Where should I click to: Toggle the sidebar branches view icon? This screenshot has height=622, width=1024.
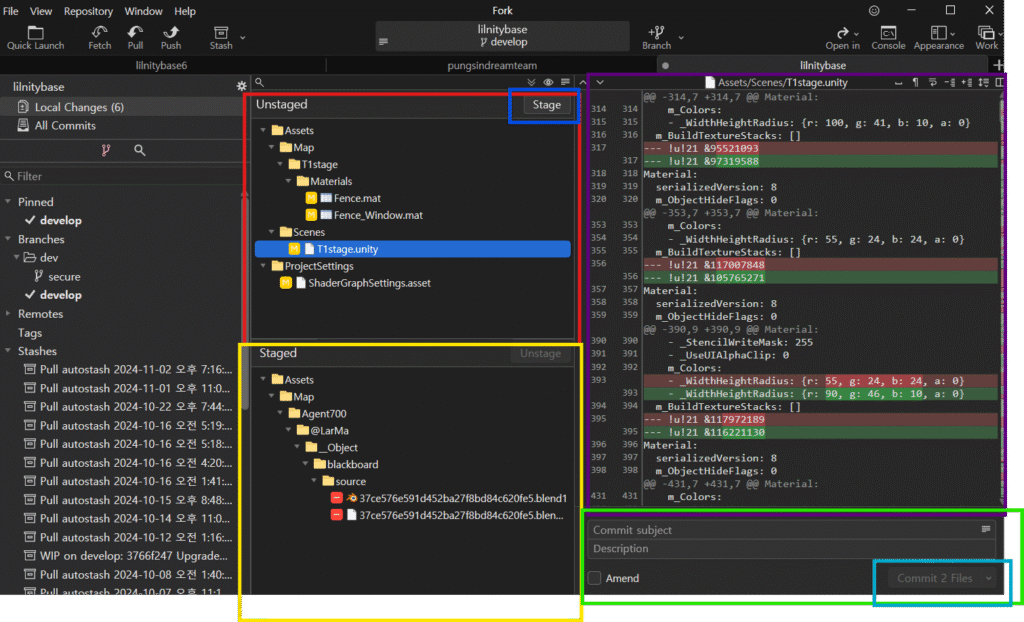tap(105, 150)
